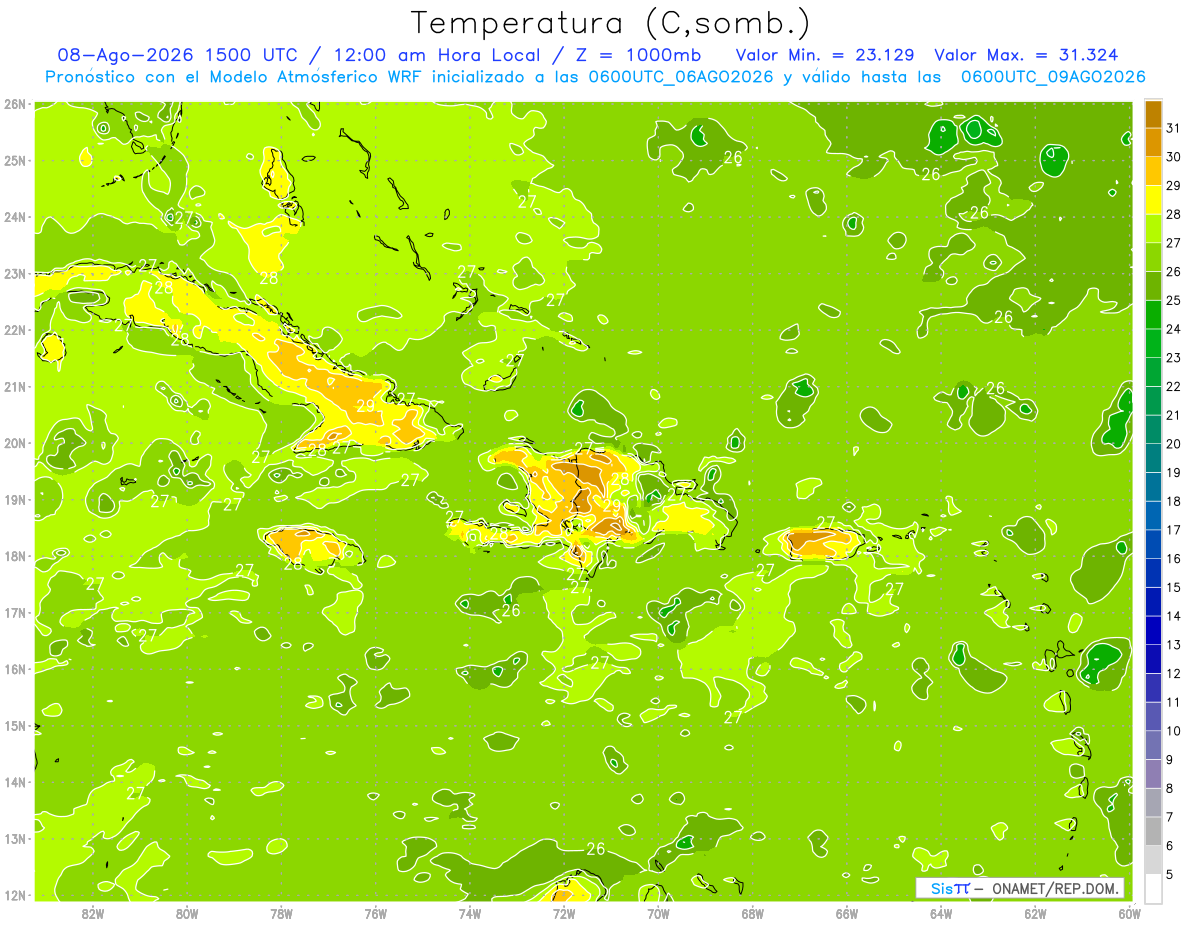Click the latitude axis label '22N'
The width and height of the screenshot is (1200, 927).
pyautogui.click(x=14, y=330)
